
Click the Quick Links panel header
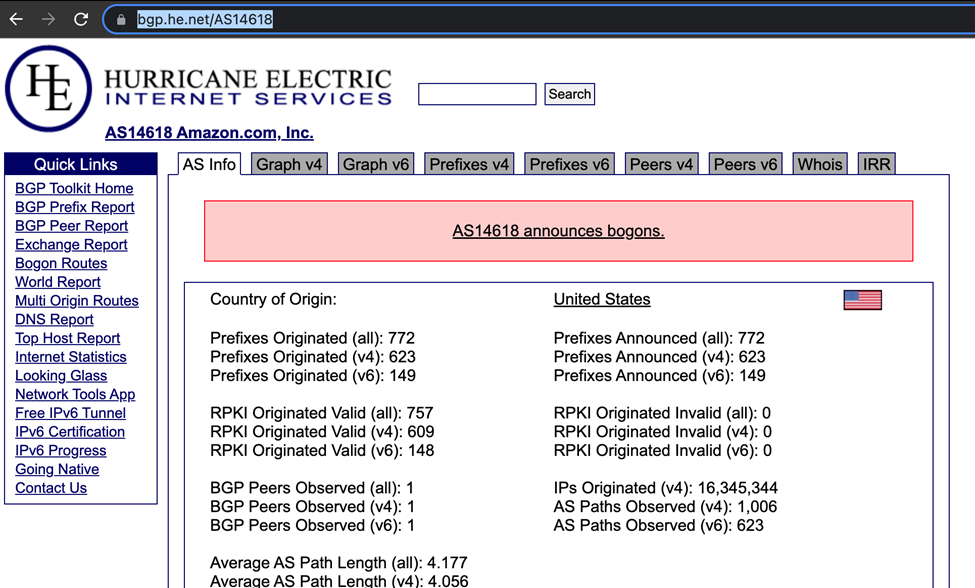tap(81, 164)
